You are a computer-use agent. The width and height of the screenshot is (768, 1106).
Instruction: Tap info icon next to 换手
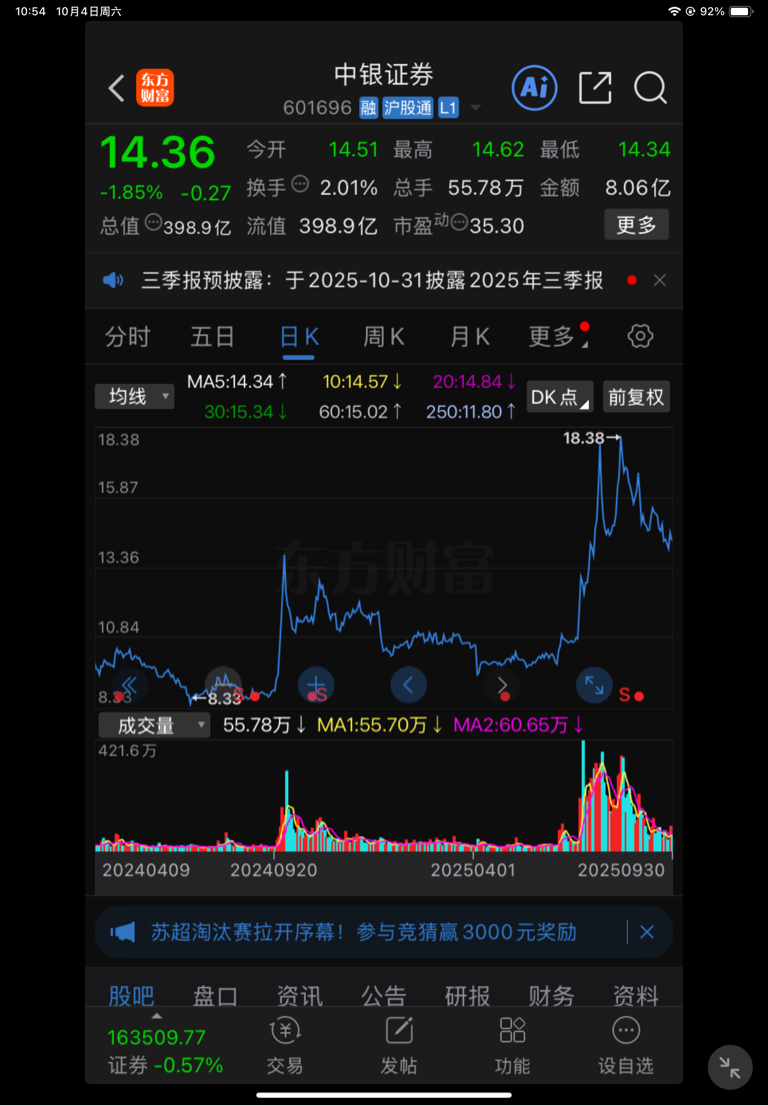pyautogui.click(x=300, y=185)
